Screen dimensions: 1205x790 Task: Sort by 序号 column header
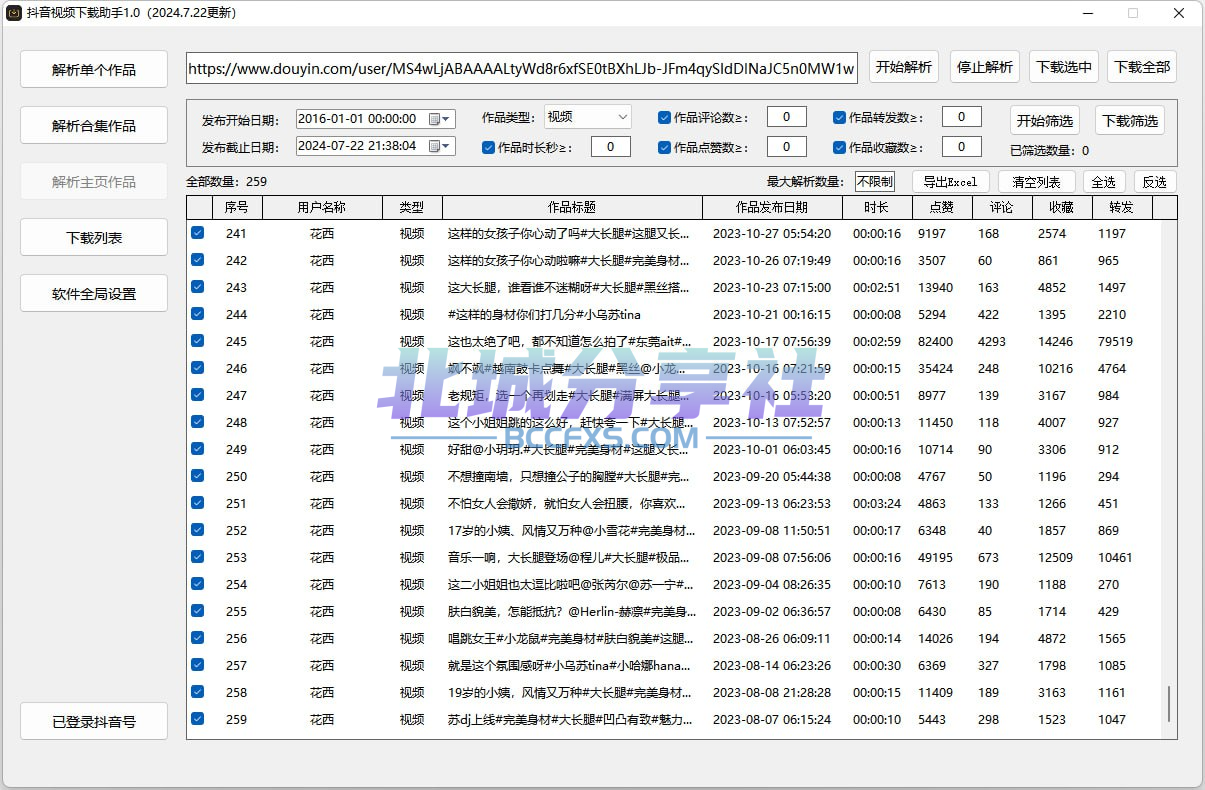click(237, 207)
